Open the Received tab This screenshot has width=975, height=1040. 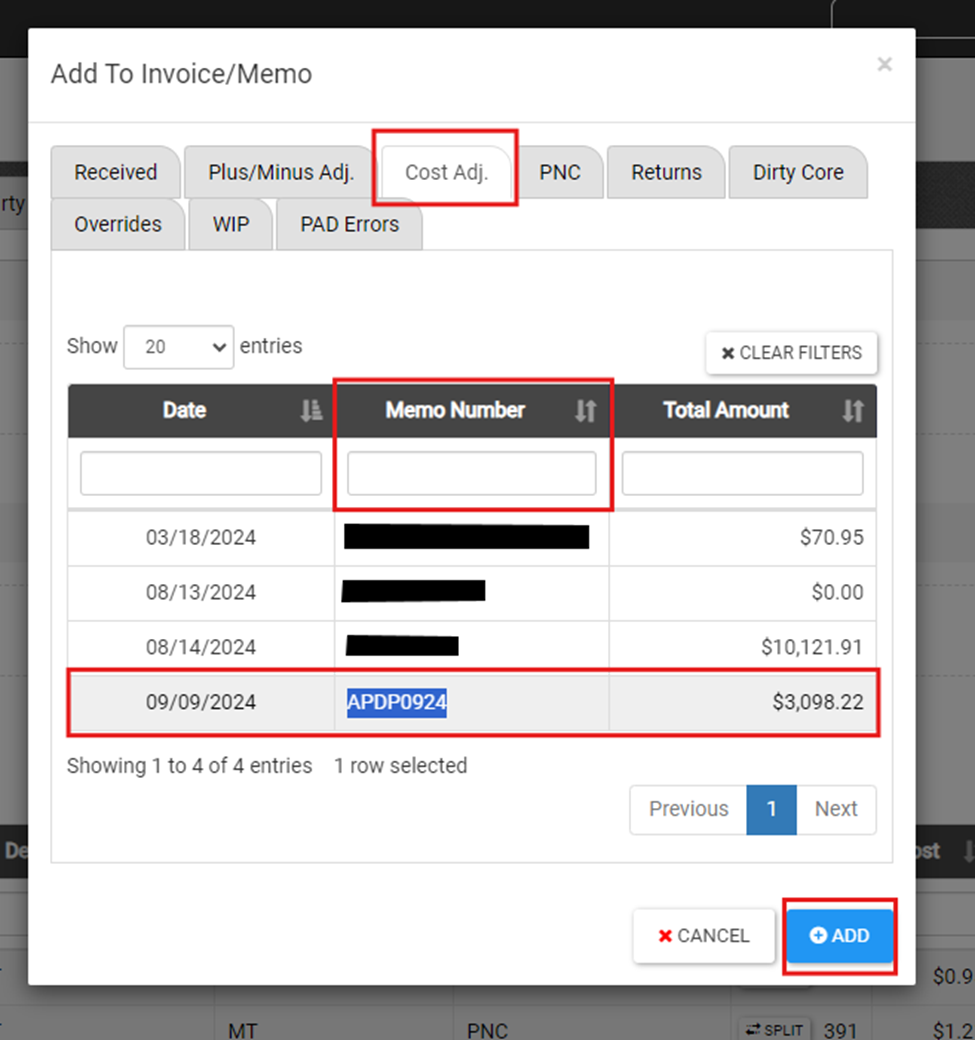tap(115, 172)
